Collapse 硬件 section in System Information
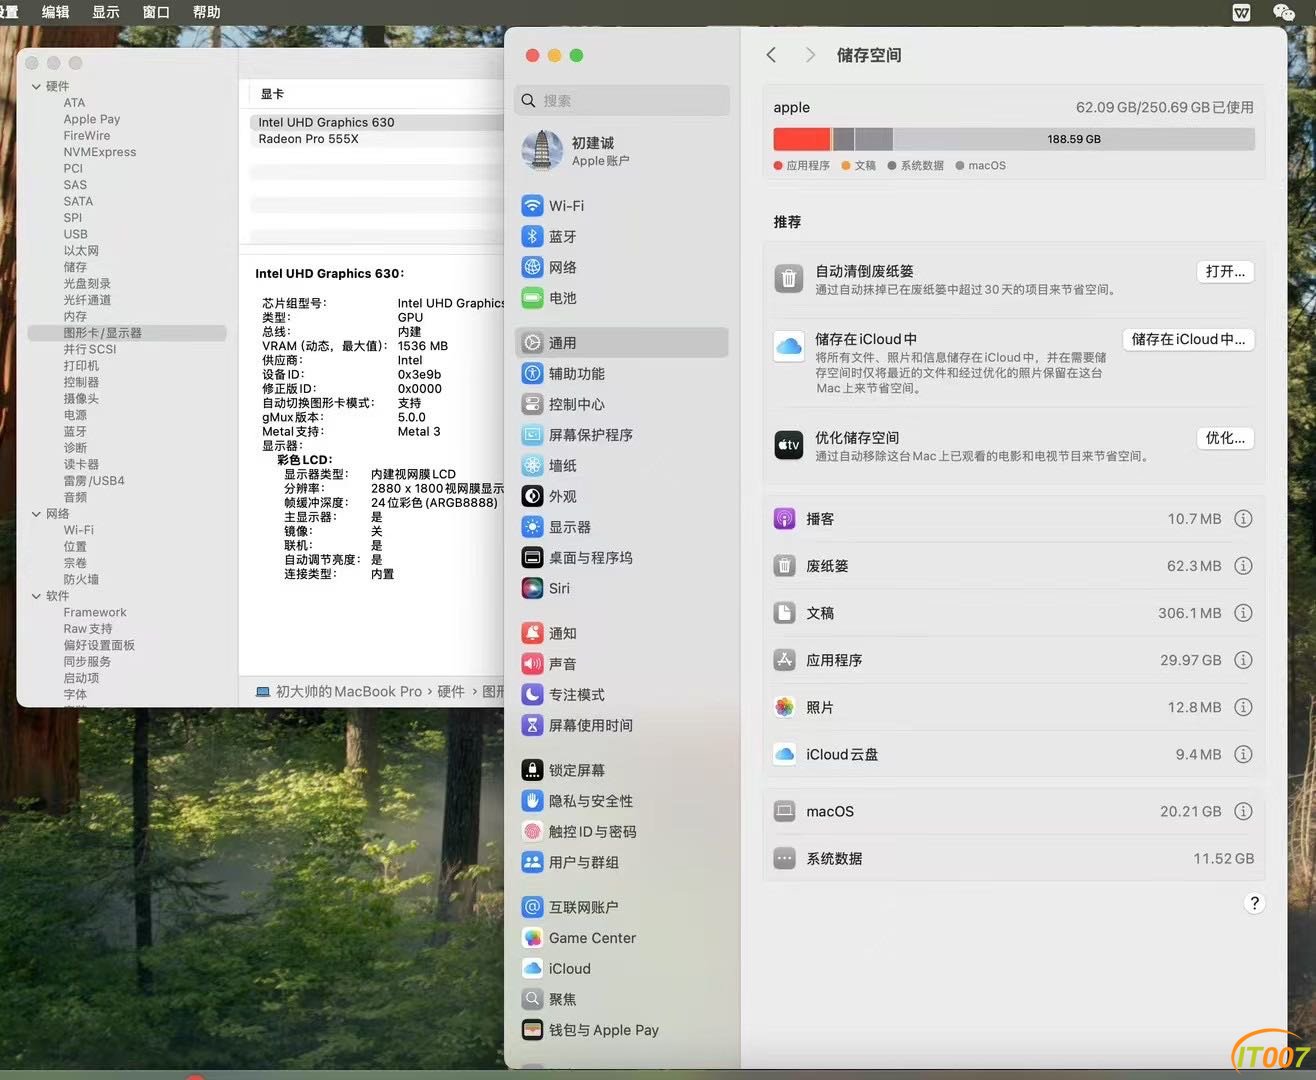The height and width of the screenshot is (1080, 1316). (36, 87)
